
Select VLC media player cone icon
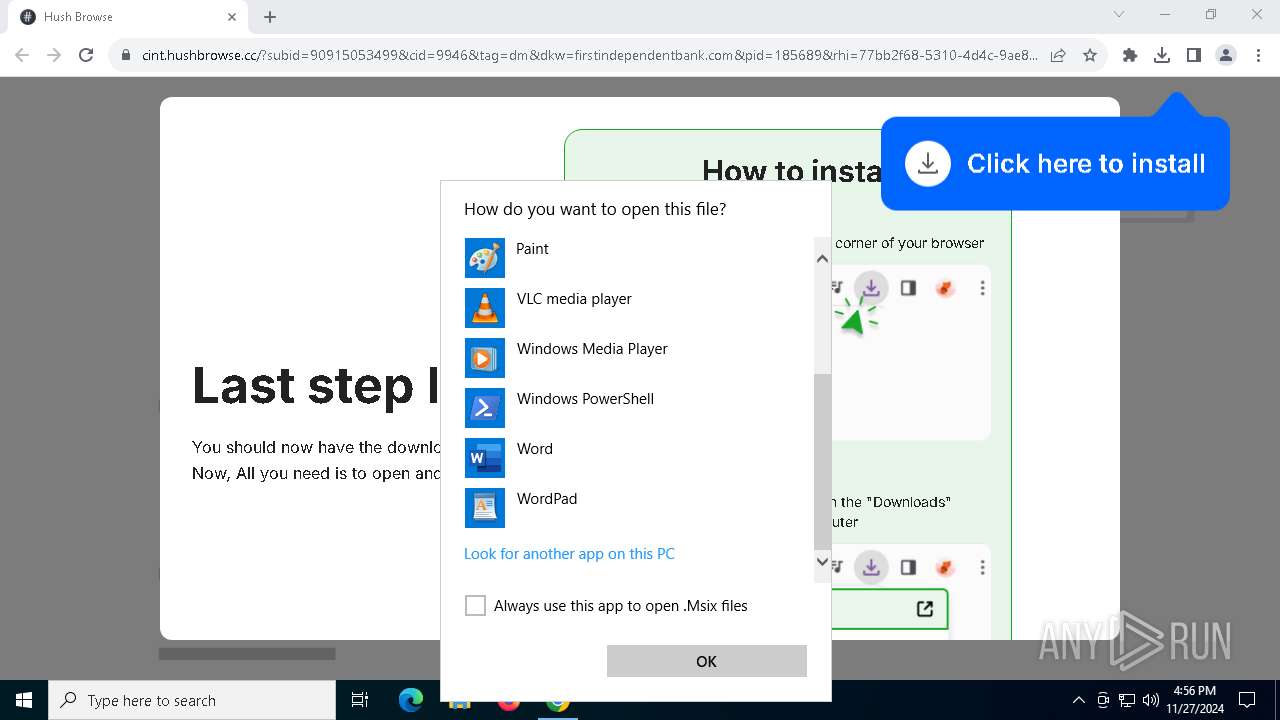[485, 308]
